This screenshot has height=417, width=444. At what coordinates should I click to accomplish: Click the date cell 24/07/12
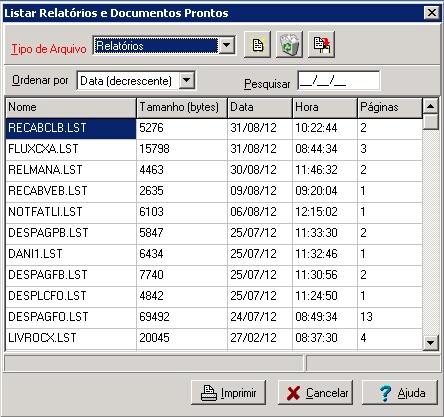click(260, 317)
